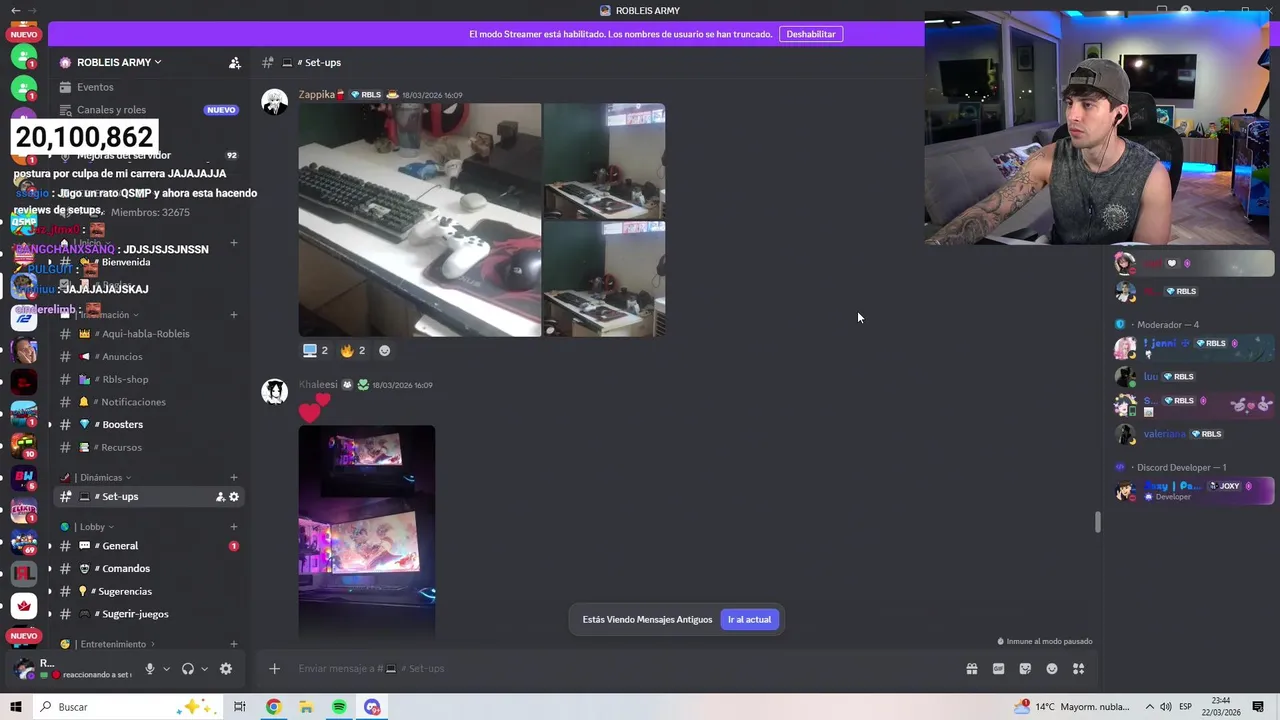
Task: Collapse the Dinámicas category
Action: pos(102,478)
